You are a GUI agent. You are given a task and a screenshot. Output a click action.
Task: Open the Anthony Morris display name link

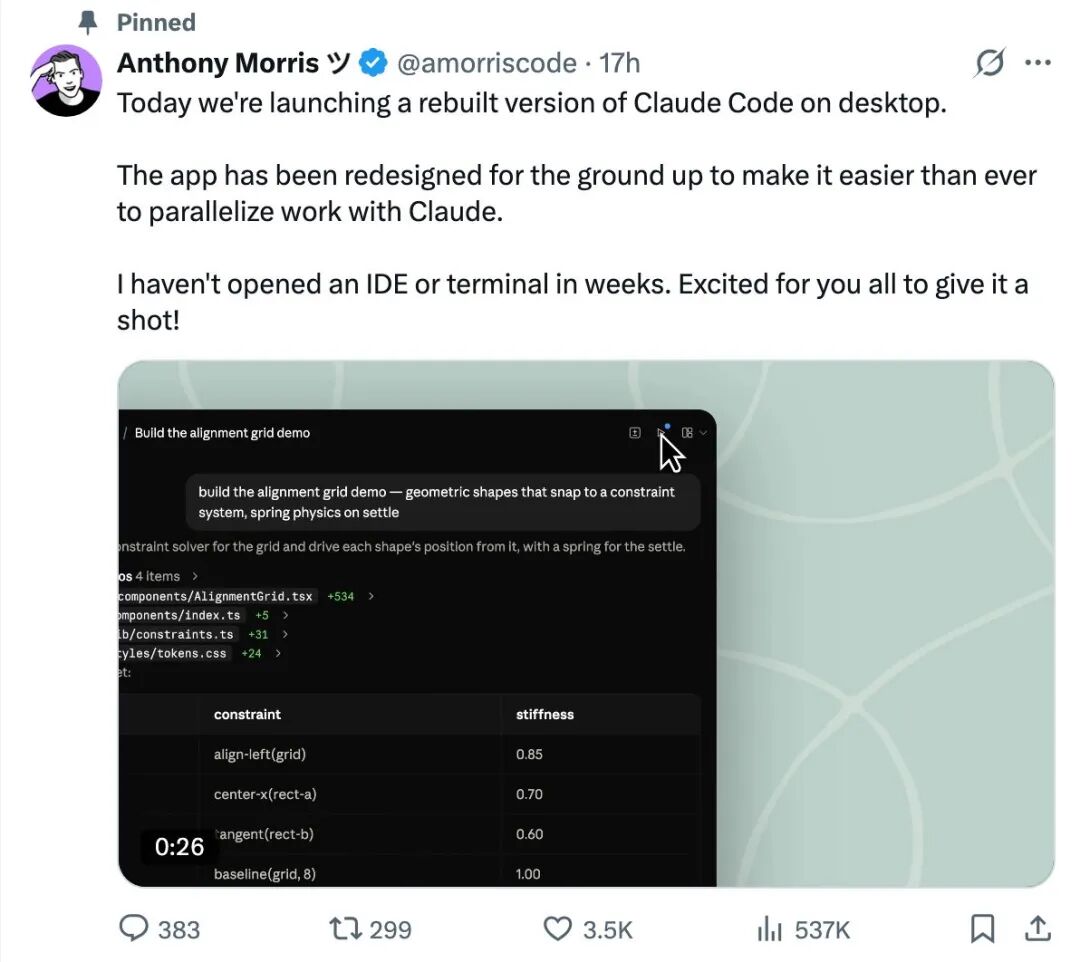tap(218, 64)
